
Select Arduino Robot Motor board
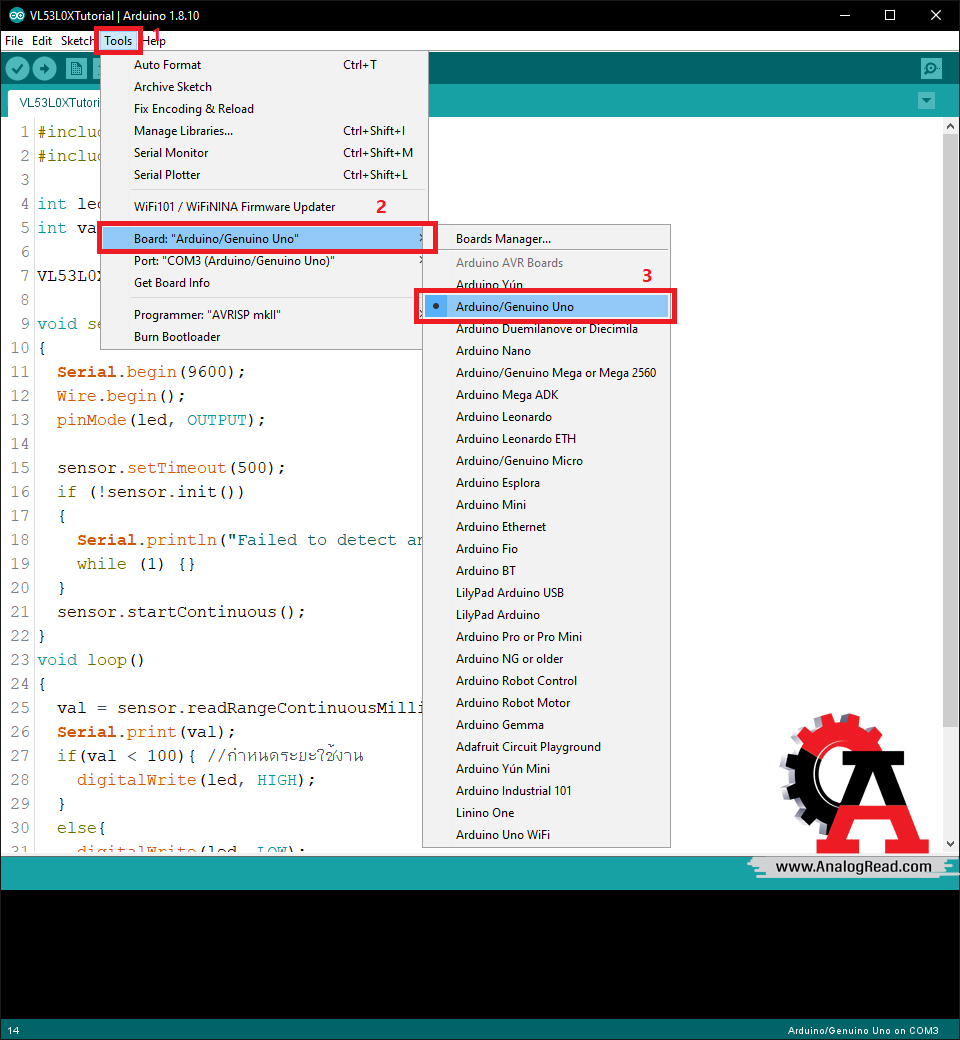546,702
